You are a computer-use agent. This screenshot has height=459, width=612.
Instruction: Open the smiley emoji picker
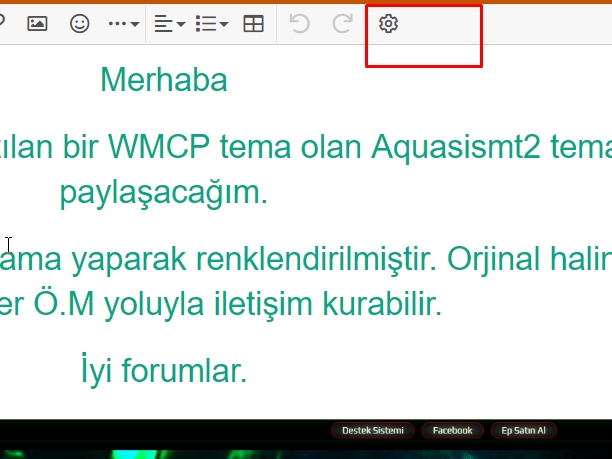[x=79, y=24]
